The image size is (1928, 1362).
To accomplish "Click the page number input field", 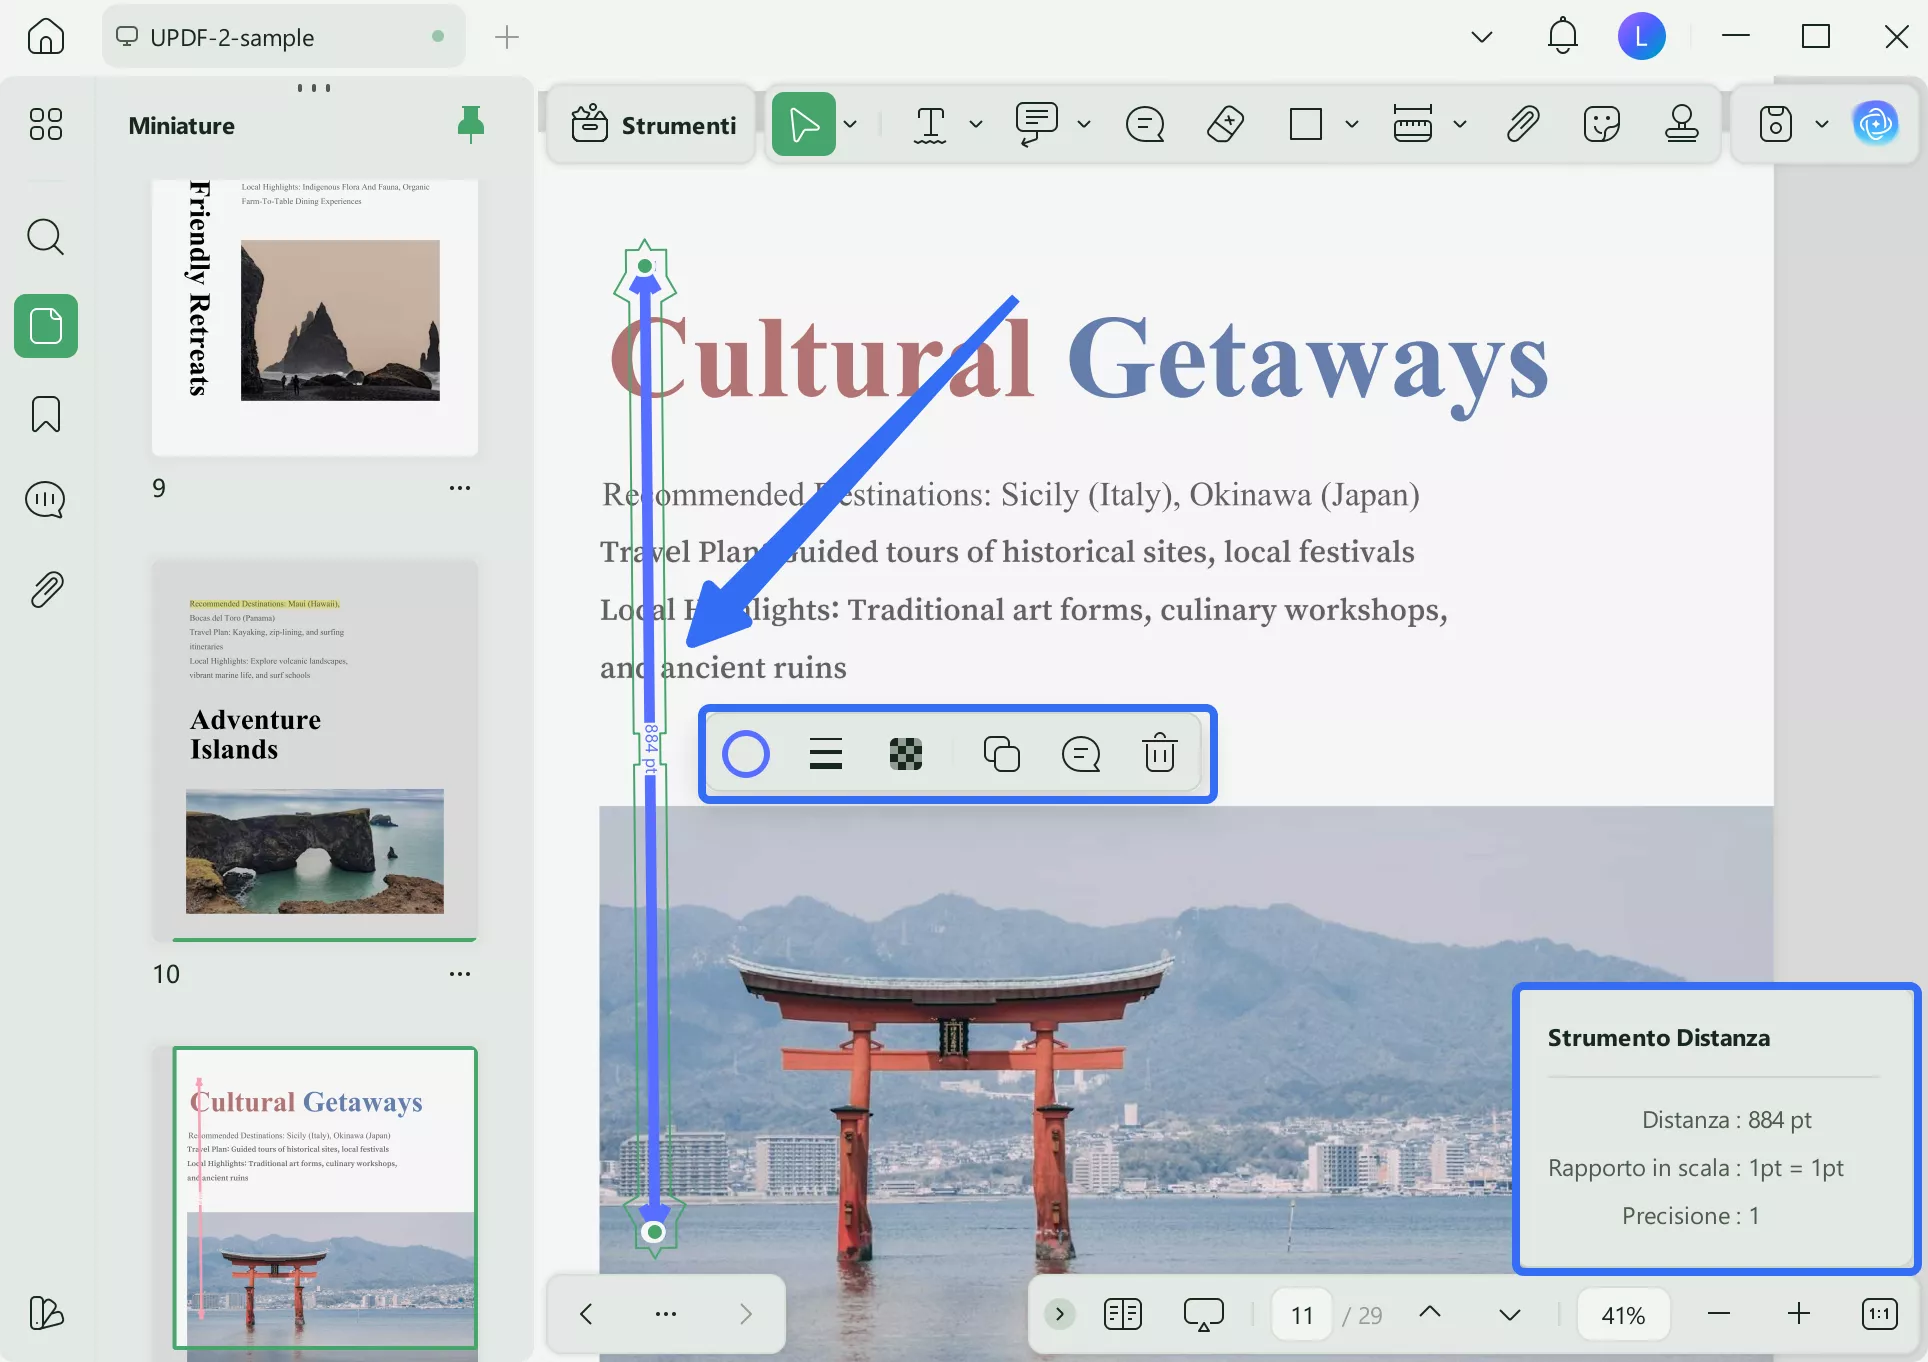I will tap(1301, 1314).
